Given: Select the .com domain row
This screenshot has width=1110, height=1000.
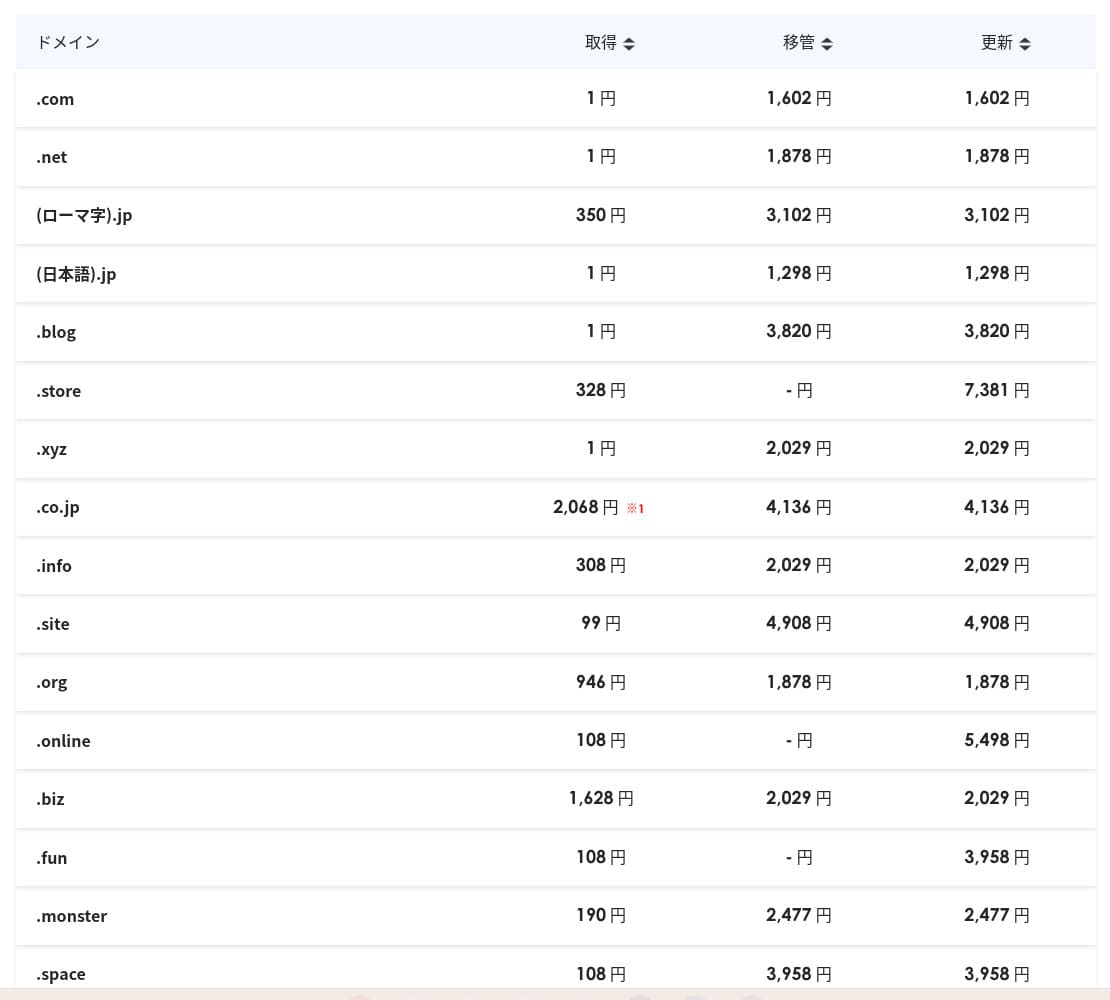Looking at the screenshot, I should pos(55,99).
